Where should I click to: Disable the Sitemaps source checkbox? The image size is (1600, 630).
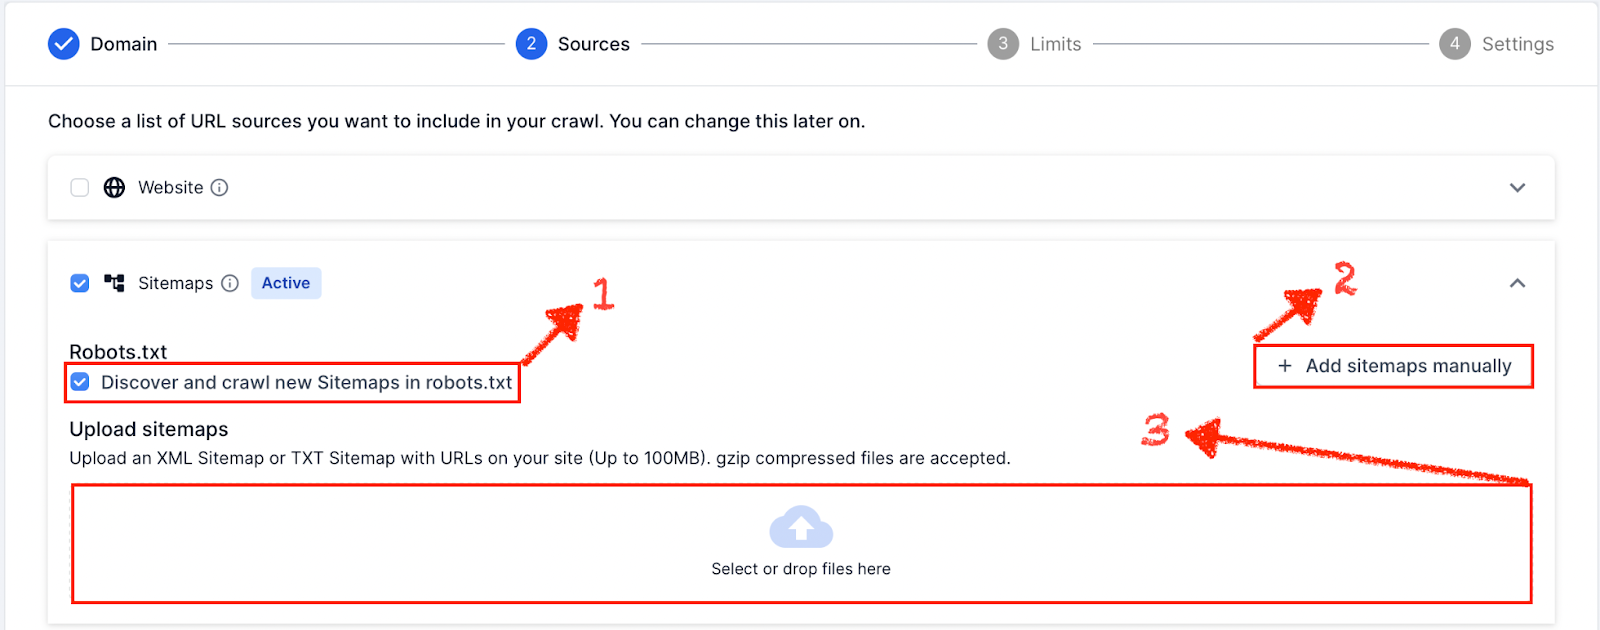tap(79, 283)
